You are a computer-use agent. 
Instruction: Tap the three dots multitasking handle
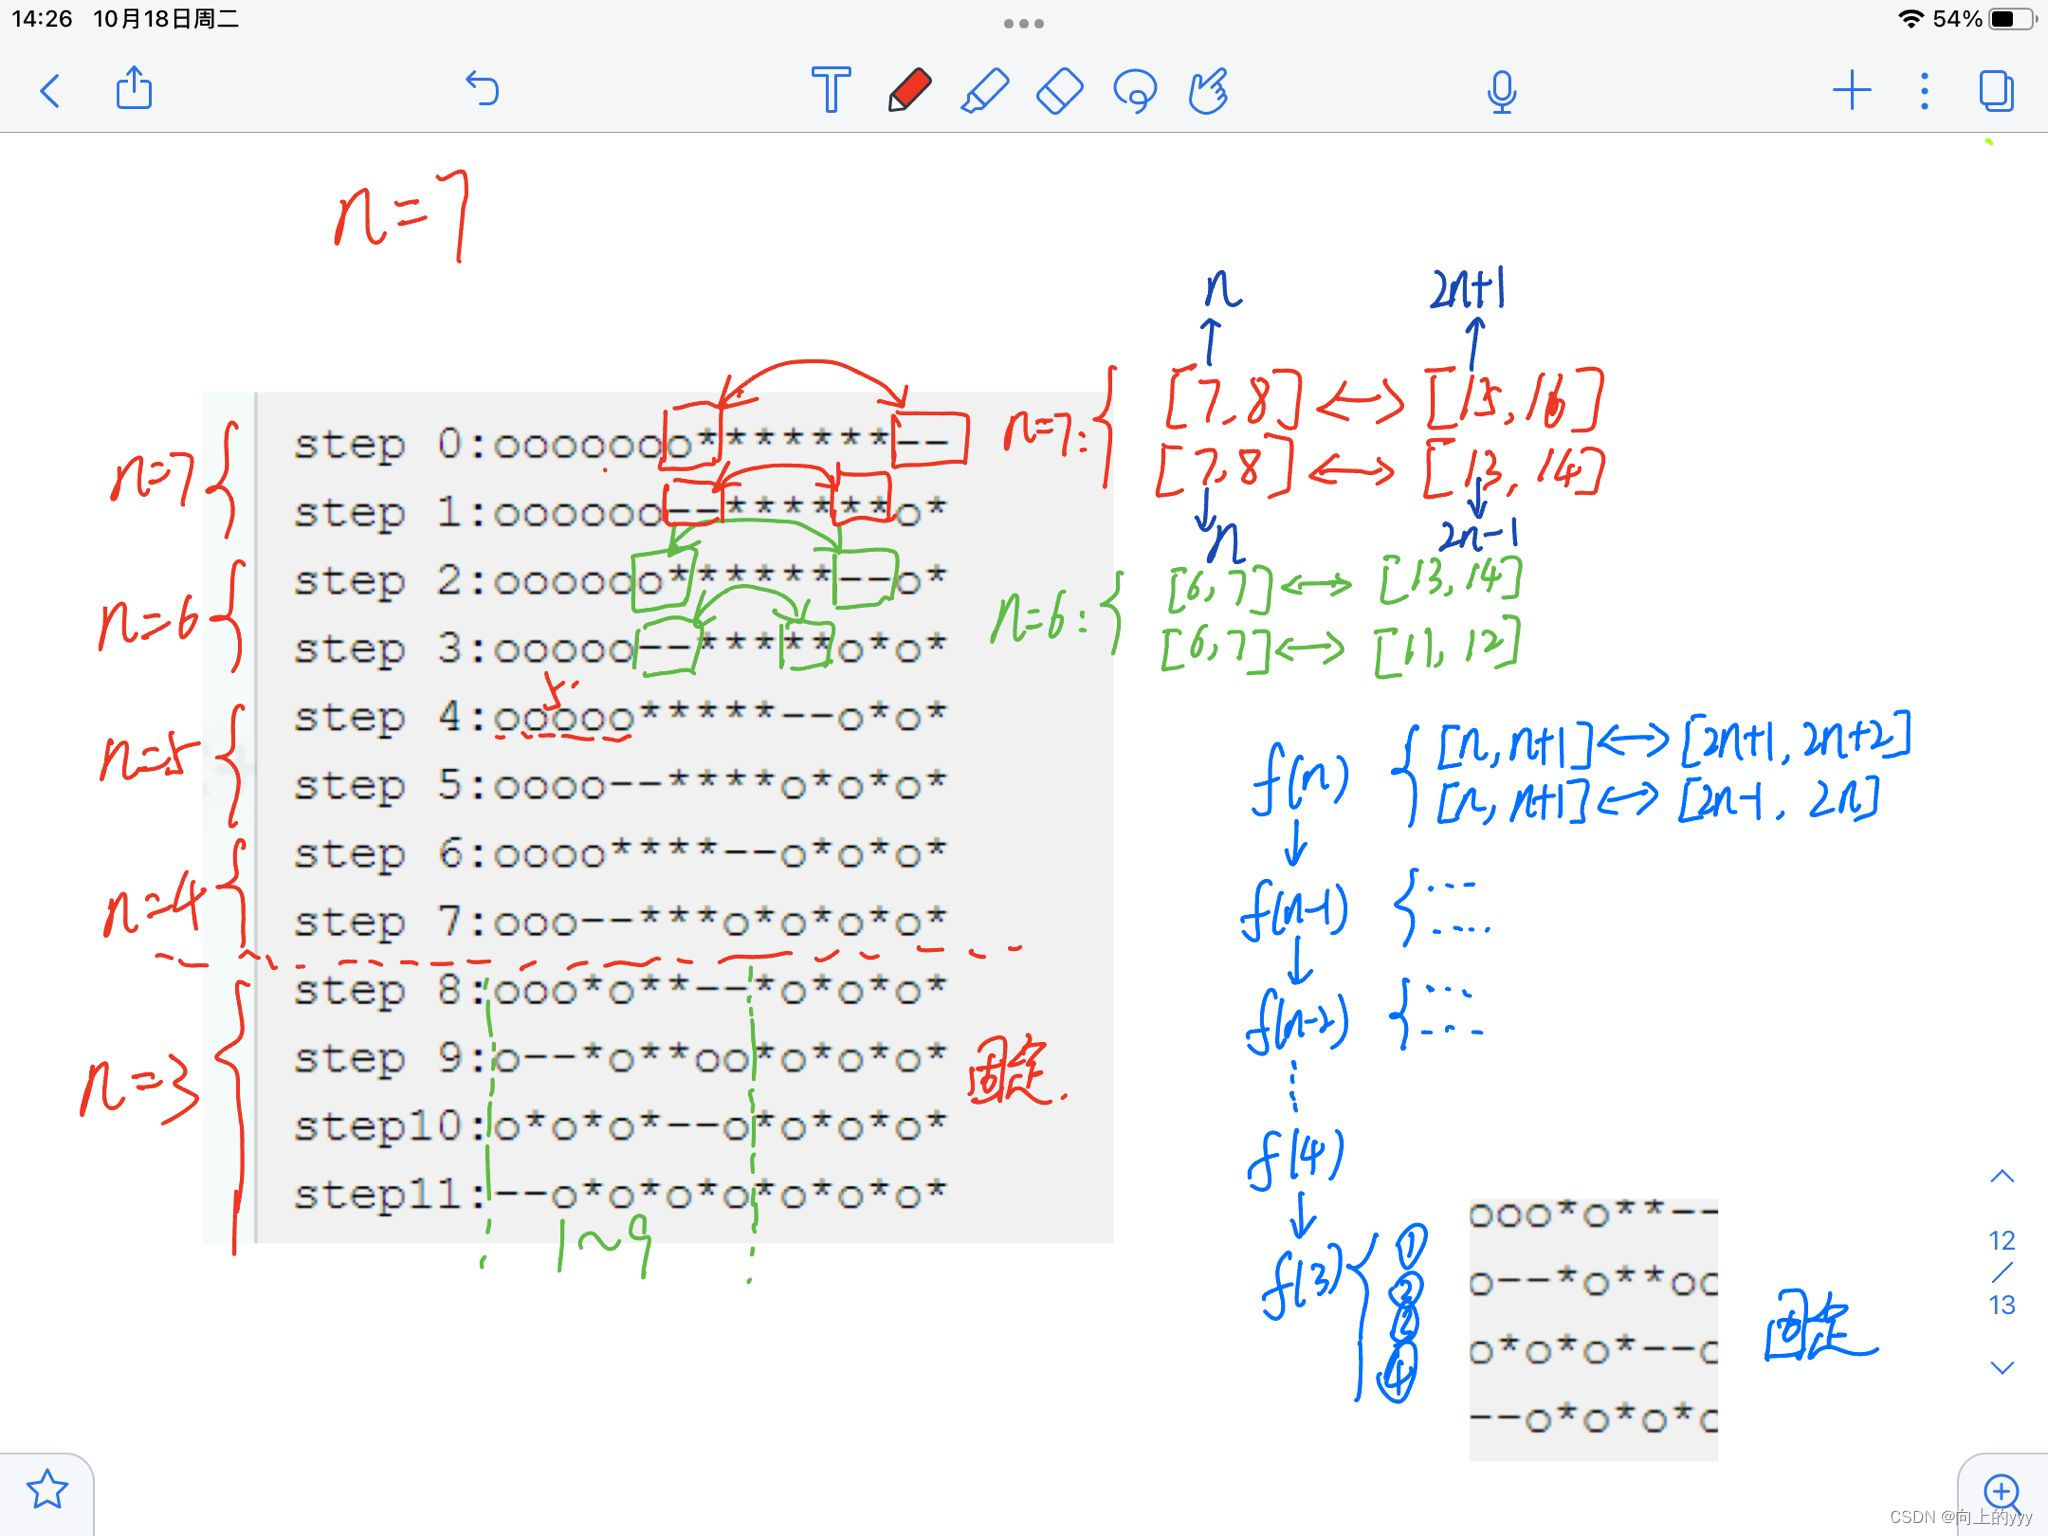pyautogui.click(x=1024, y=23)
